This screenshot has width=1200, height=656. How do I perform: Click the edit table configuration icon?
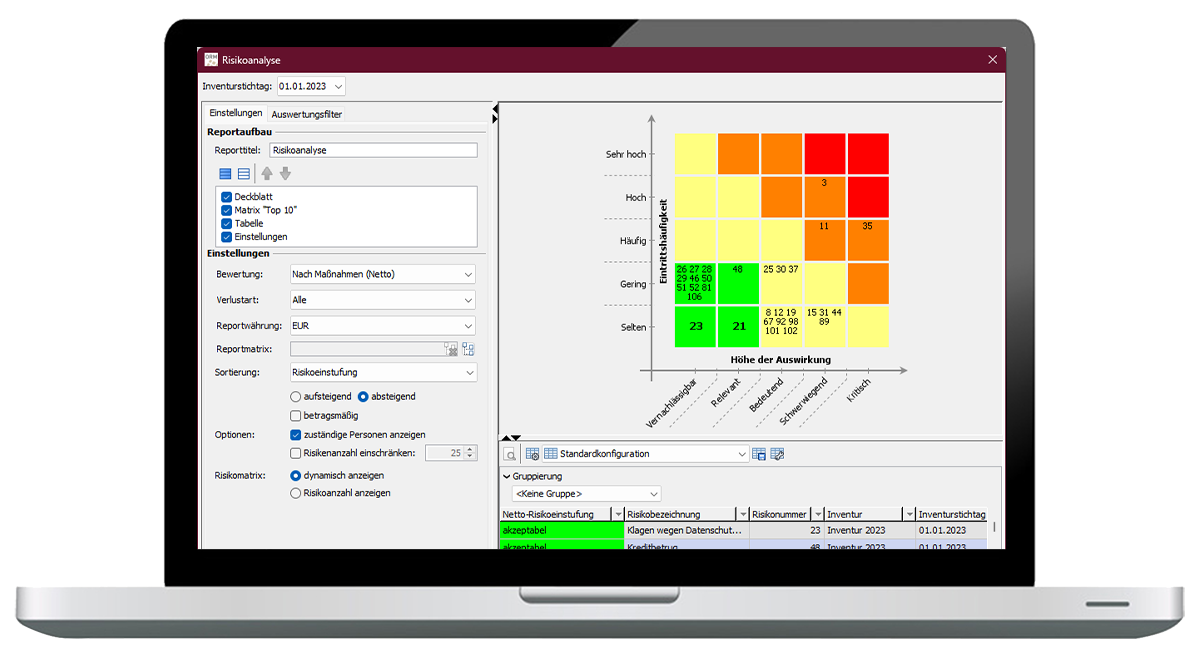pyautogui.click(x=777, y=454)
